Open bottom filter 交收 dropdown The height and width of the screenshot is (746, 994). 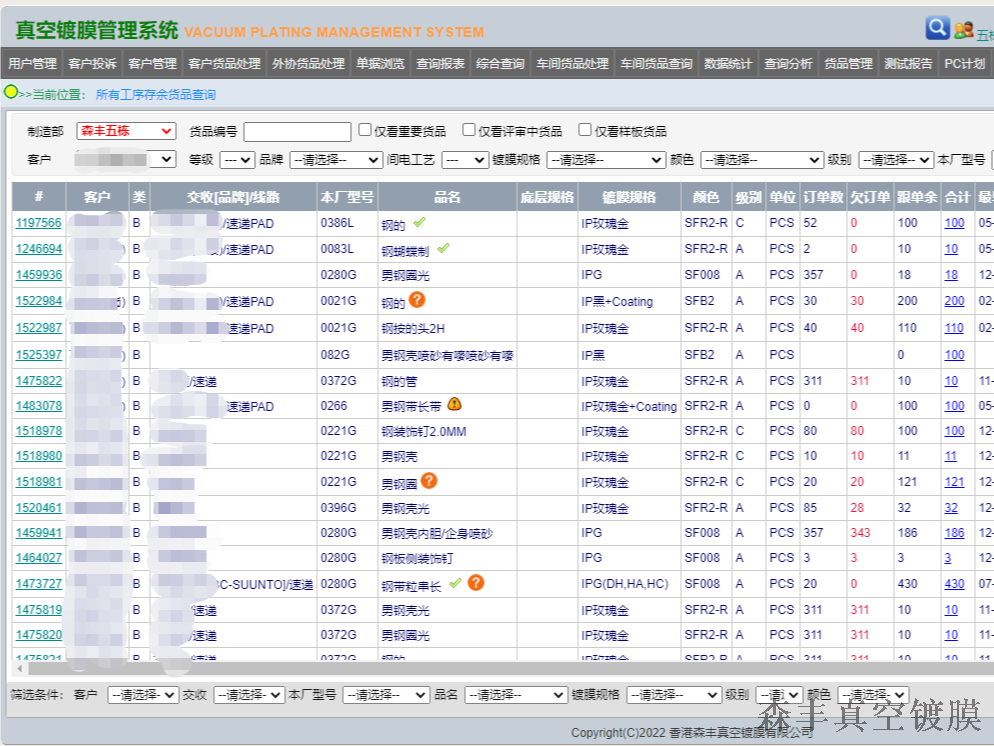coord(248,695)
